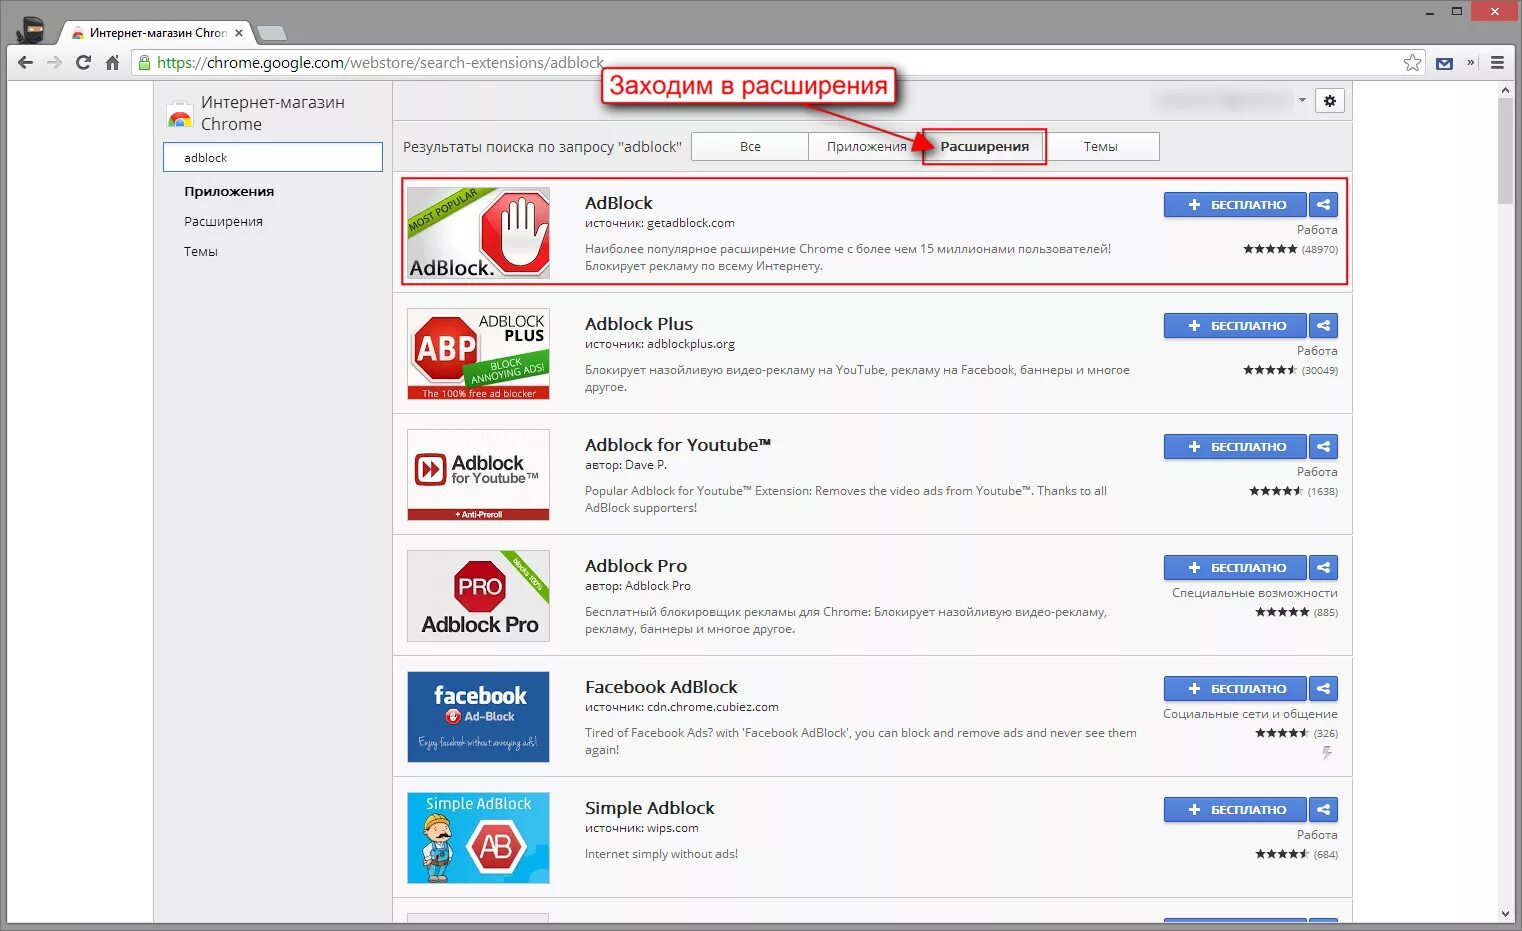This screenshot has width=1522, height=931.
Task: Open the Adblock for Youtube™ title
Action: point(678,445)
